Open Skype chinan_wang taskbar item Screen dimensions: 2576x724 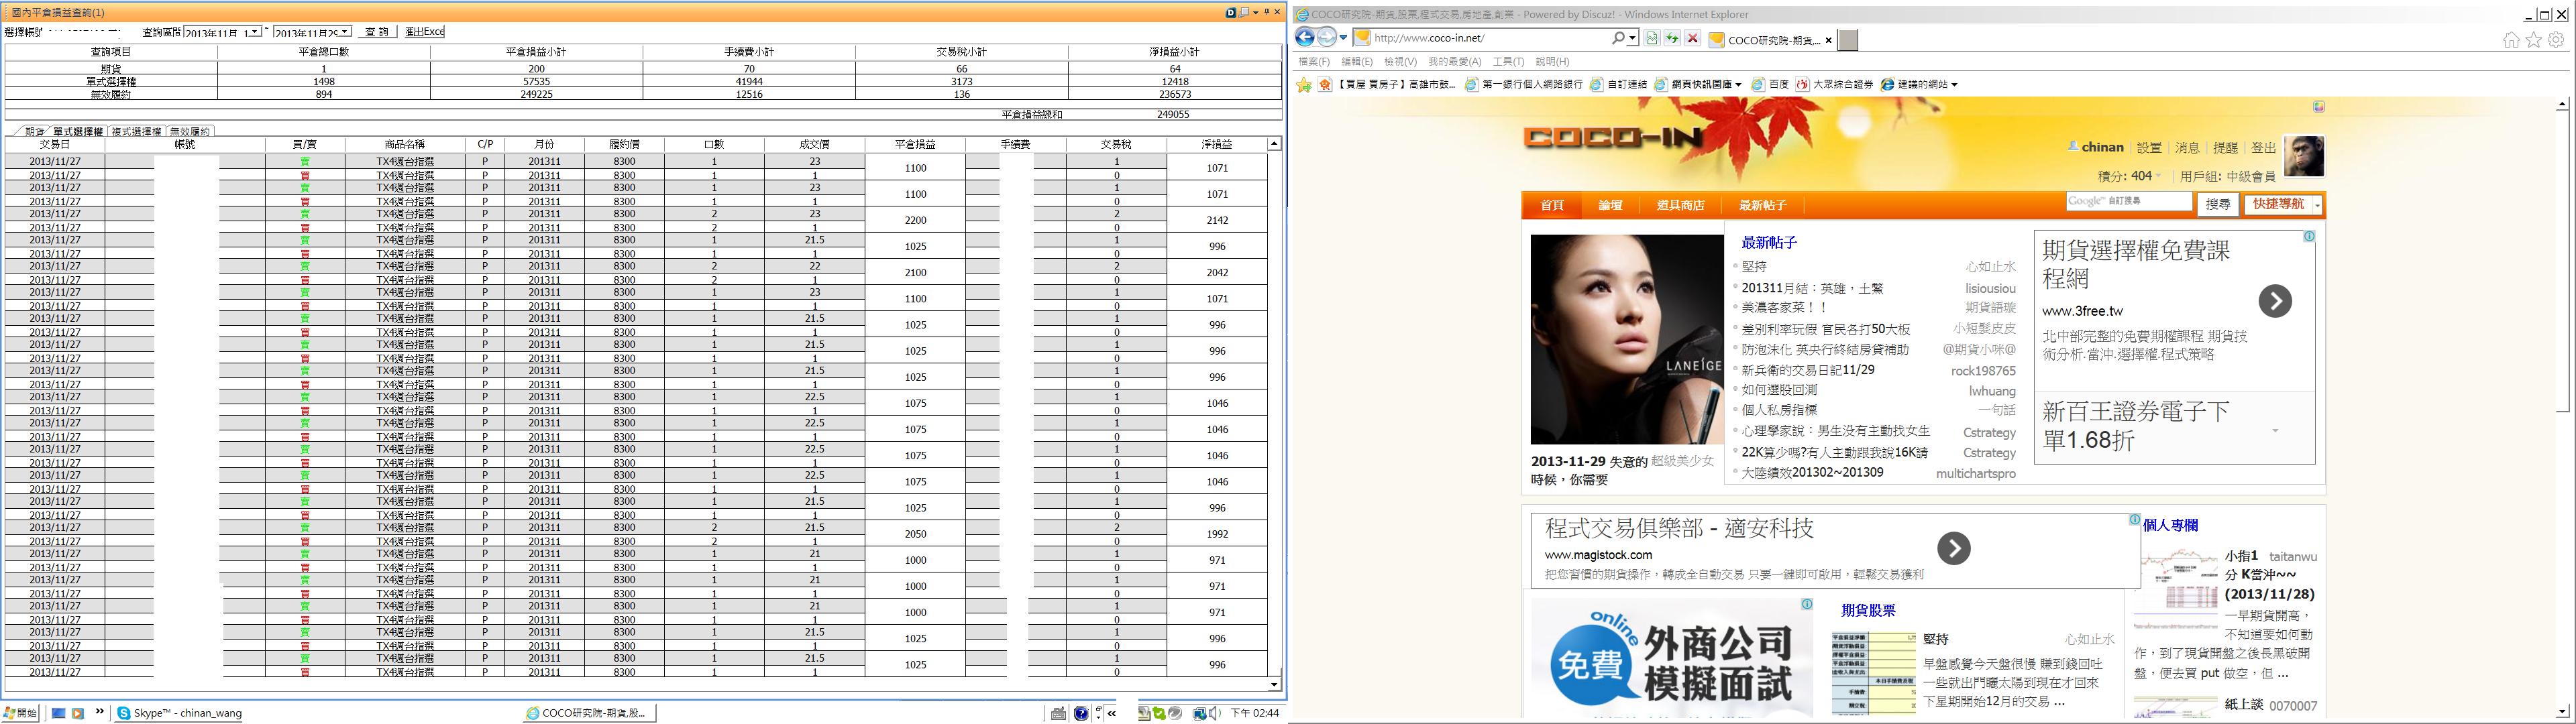coord(181,713)
